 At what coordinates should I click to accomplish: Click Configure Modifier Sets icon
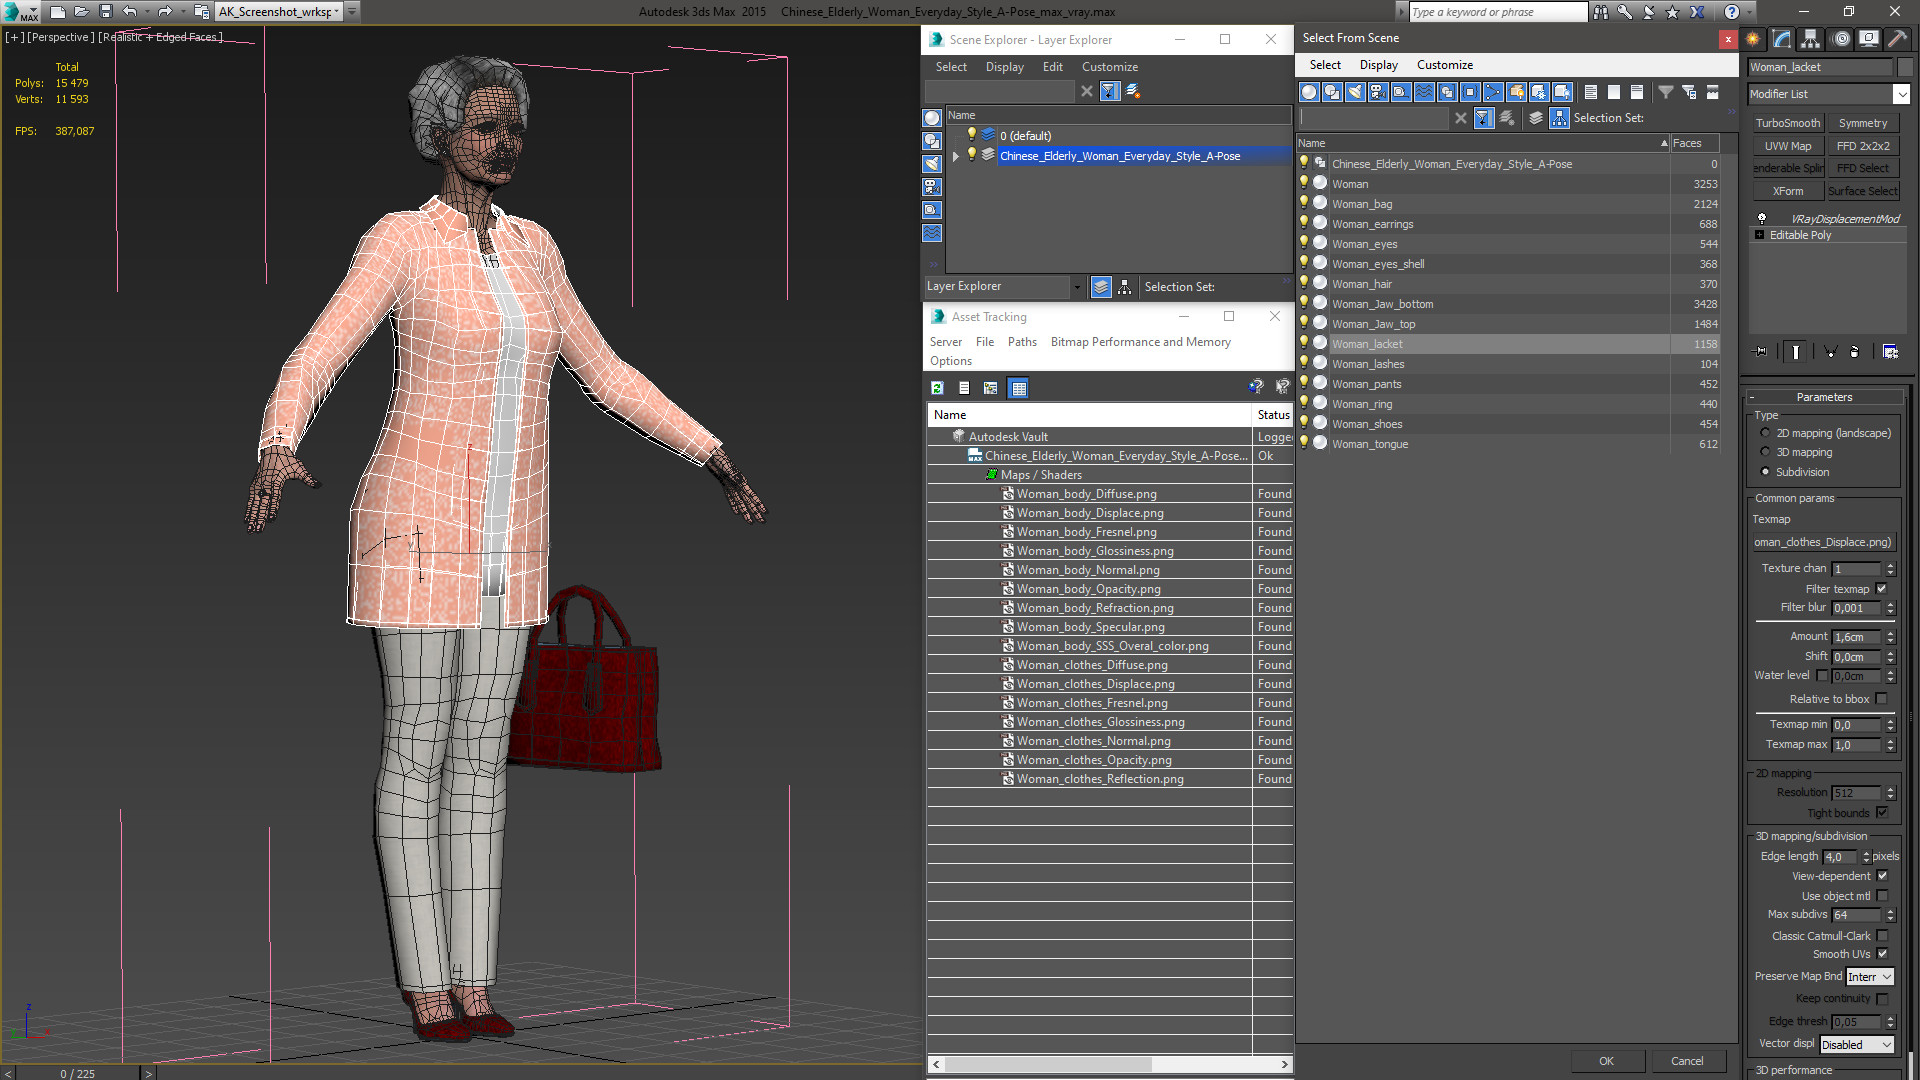1890,352
